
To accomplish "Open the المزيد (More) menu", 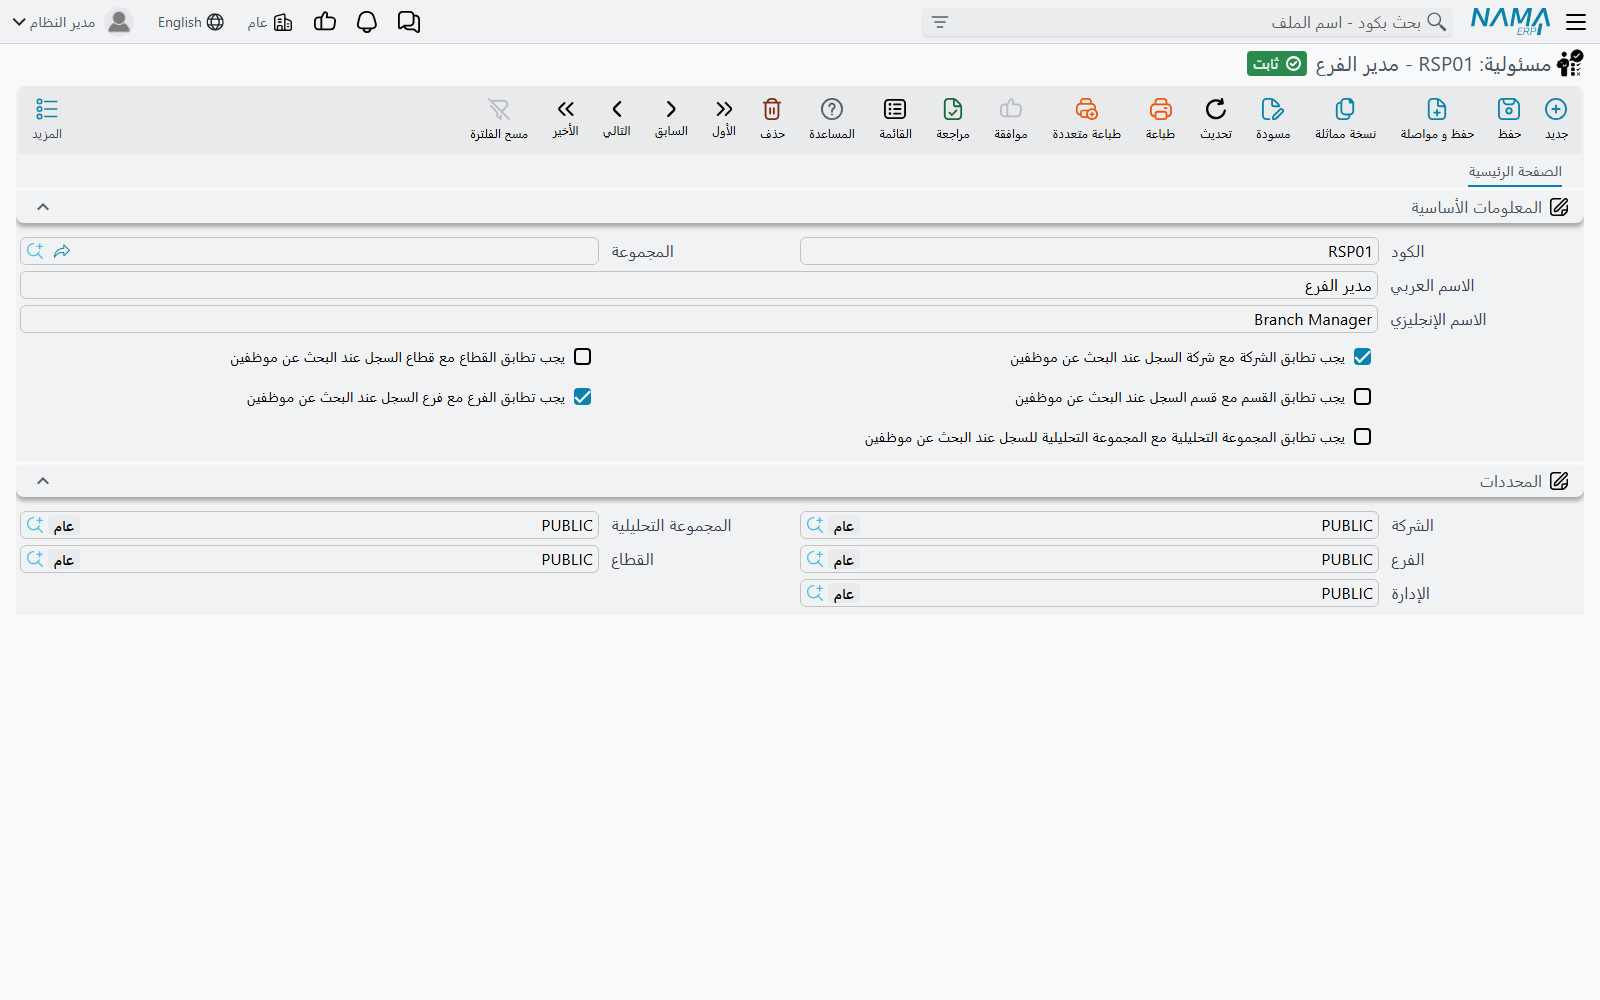I will (x=47, y=117).
